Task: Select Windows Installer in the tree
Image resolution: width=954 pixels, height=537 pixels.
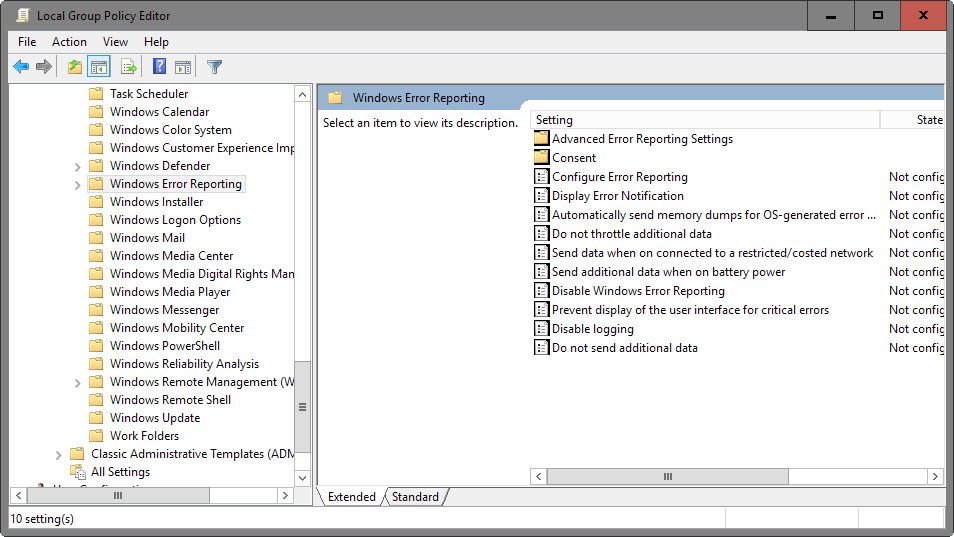Action: [156, 202]
